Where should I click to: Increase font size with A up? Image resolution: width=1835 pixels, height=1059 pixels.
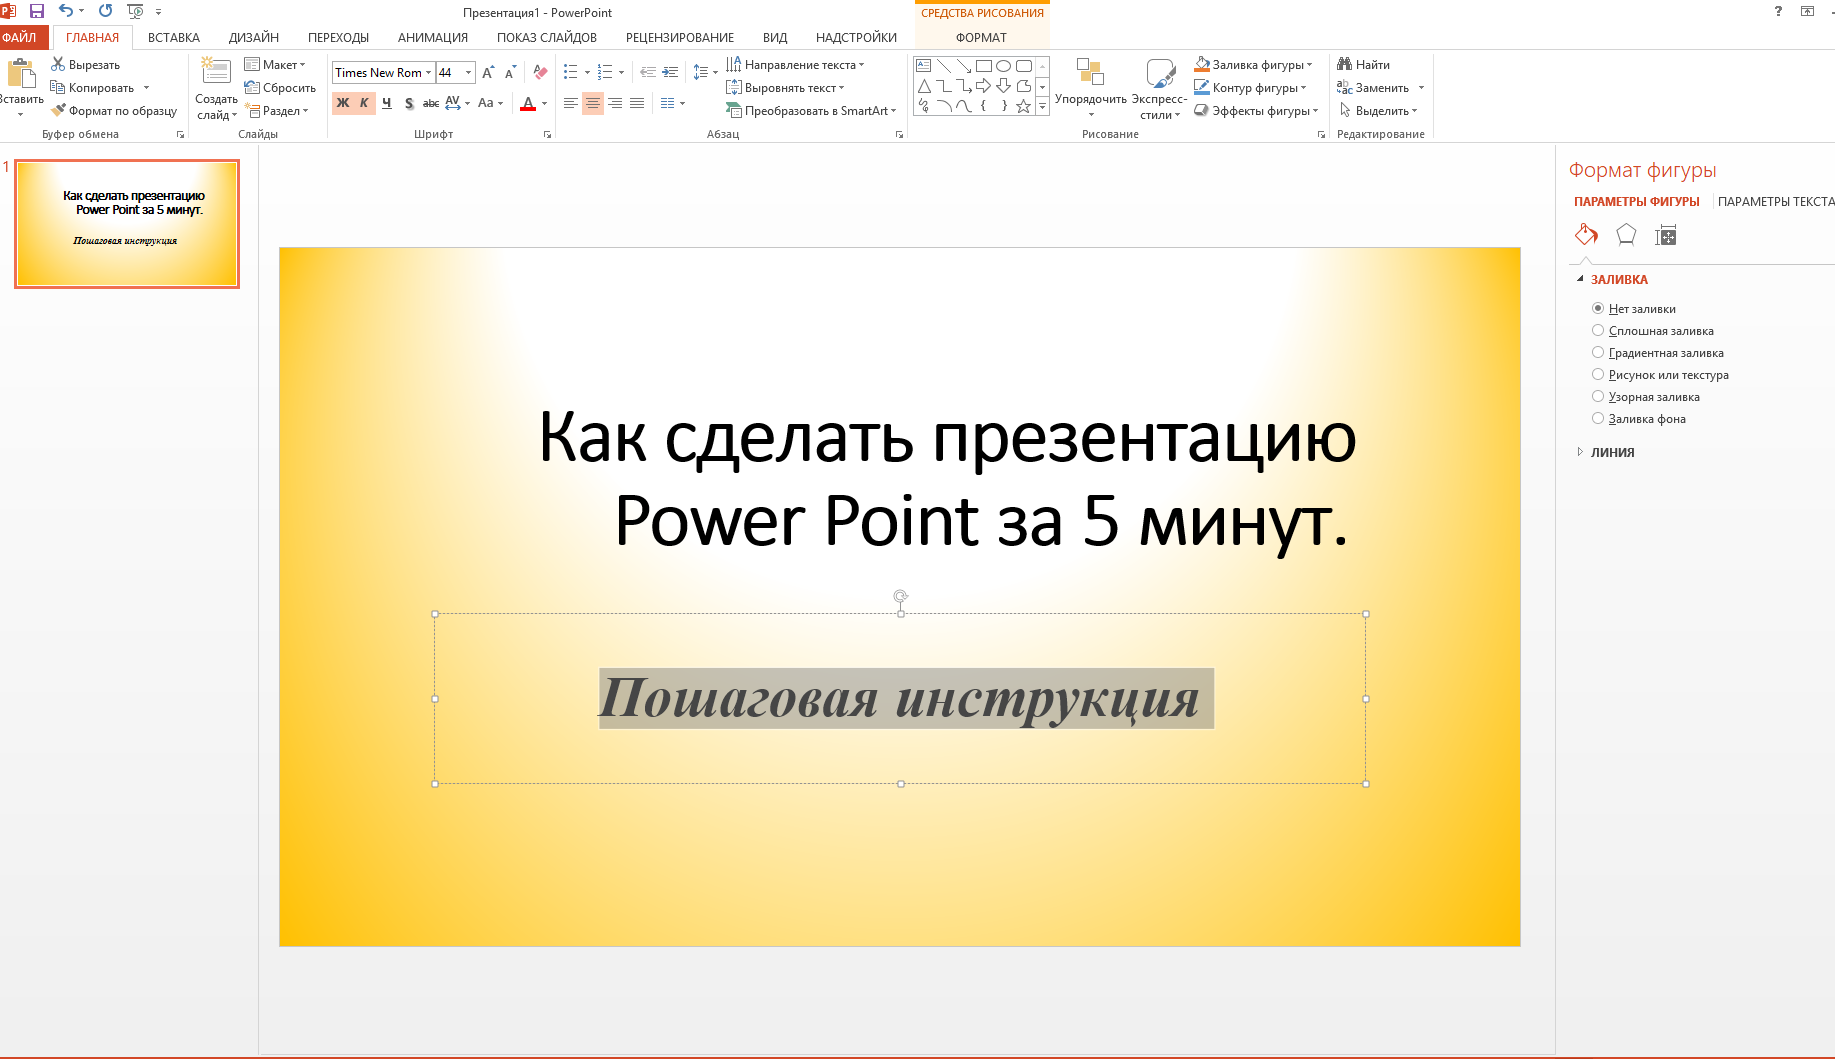[x=488, y=73]
